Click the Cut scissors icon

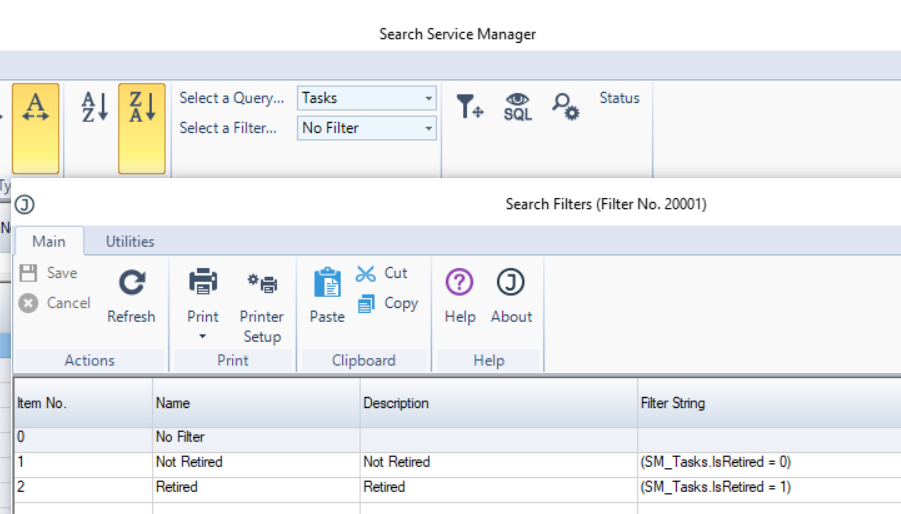pyautogui.click(x=366, y=273)
